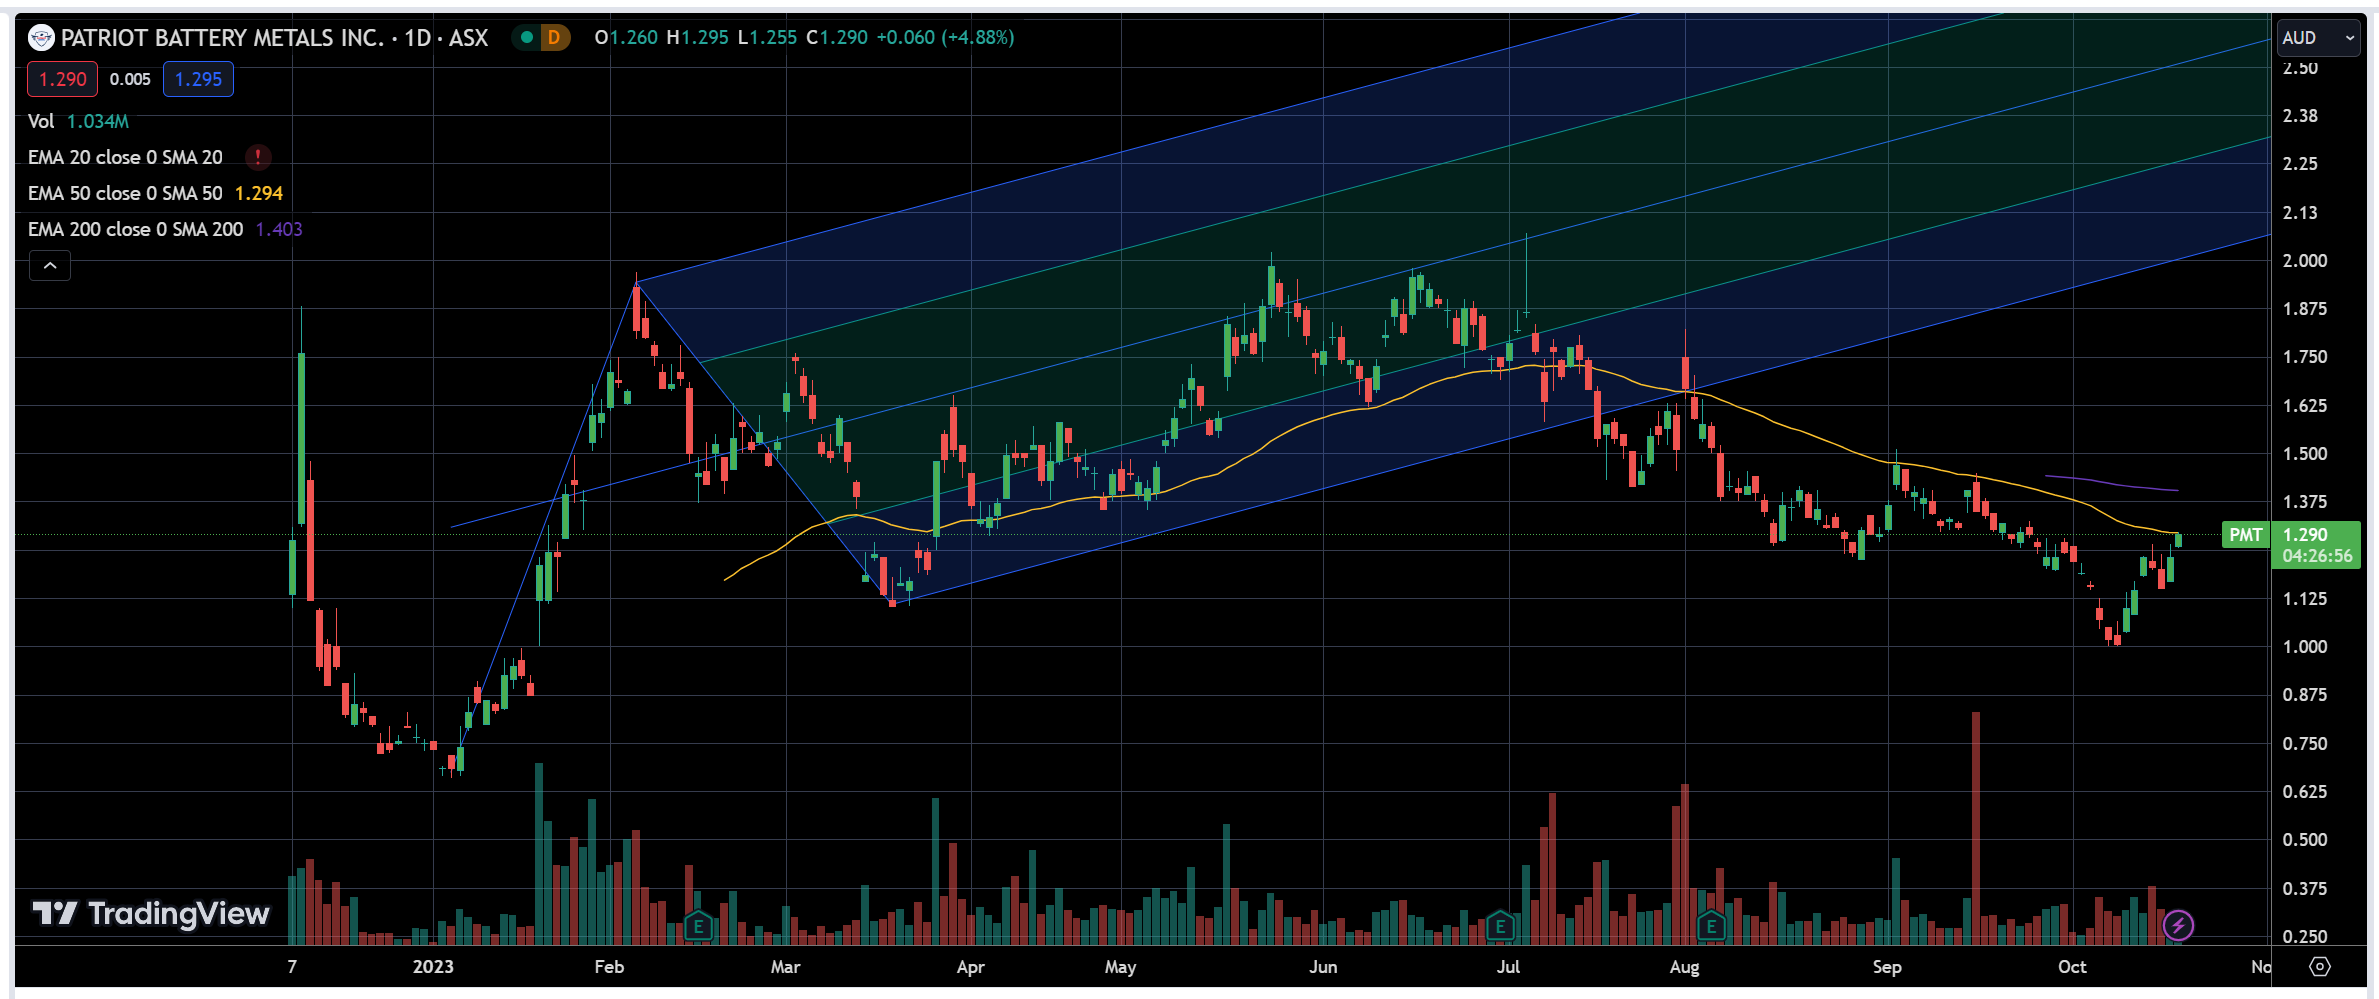
Task: Click the EMA 200 value 1.403
Action: pos(279,229)
